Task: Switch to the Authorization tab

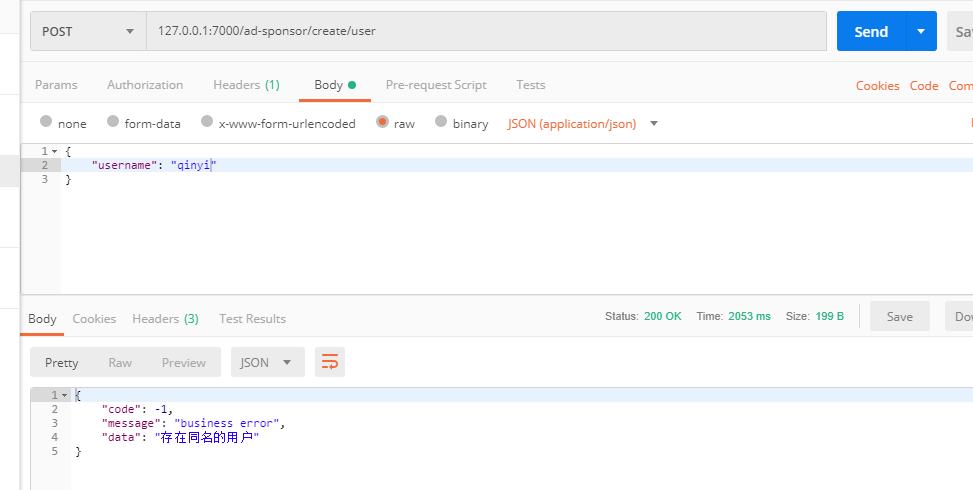Action: click(x=145, y=85)
